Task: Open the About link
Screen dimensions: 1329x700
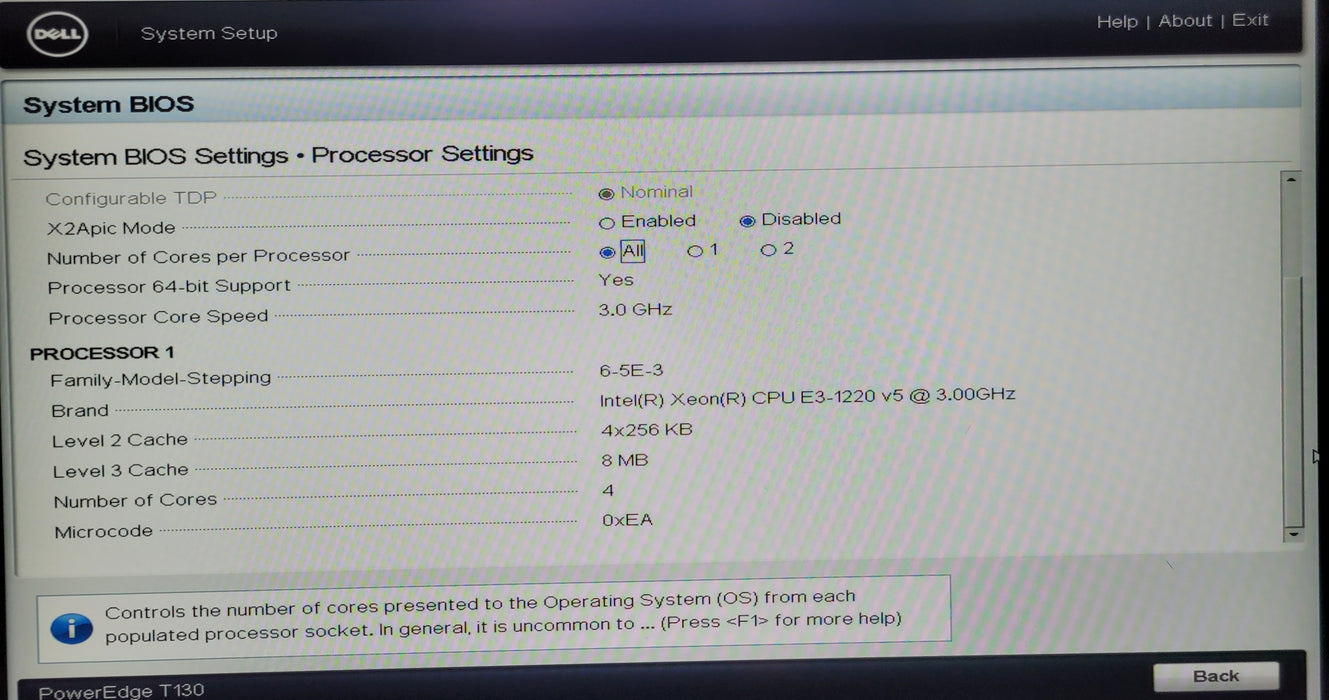Action: (x=1185, y=20)
